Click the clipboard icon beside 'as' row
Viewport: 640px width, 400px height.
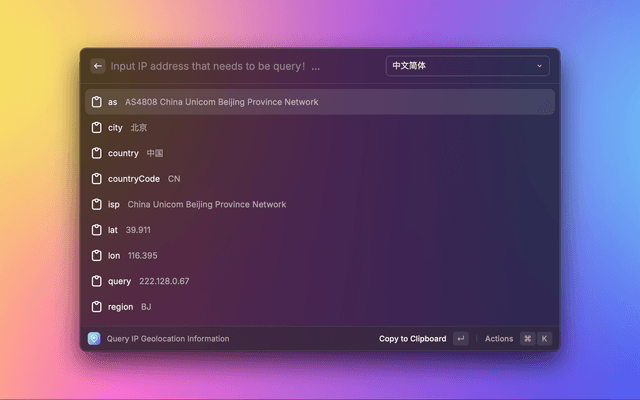97,102
